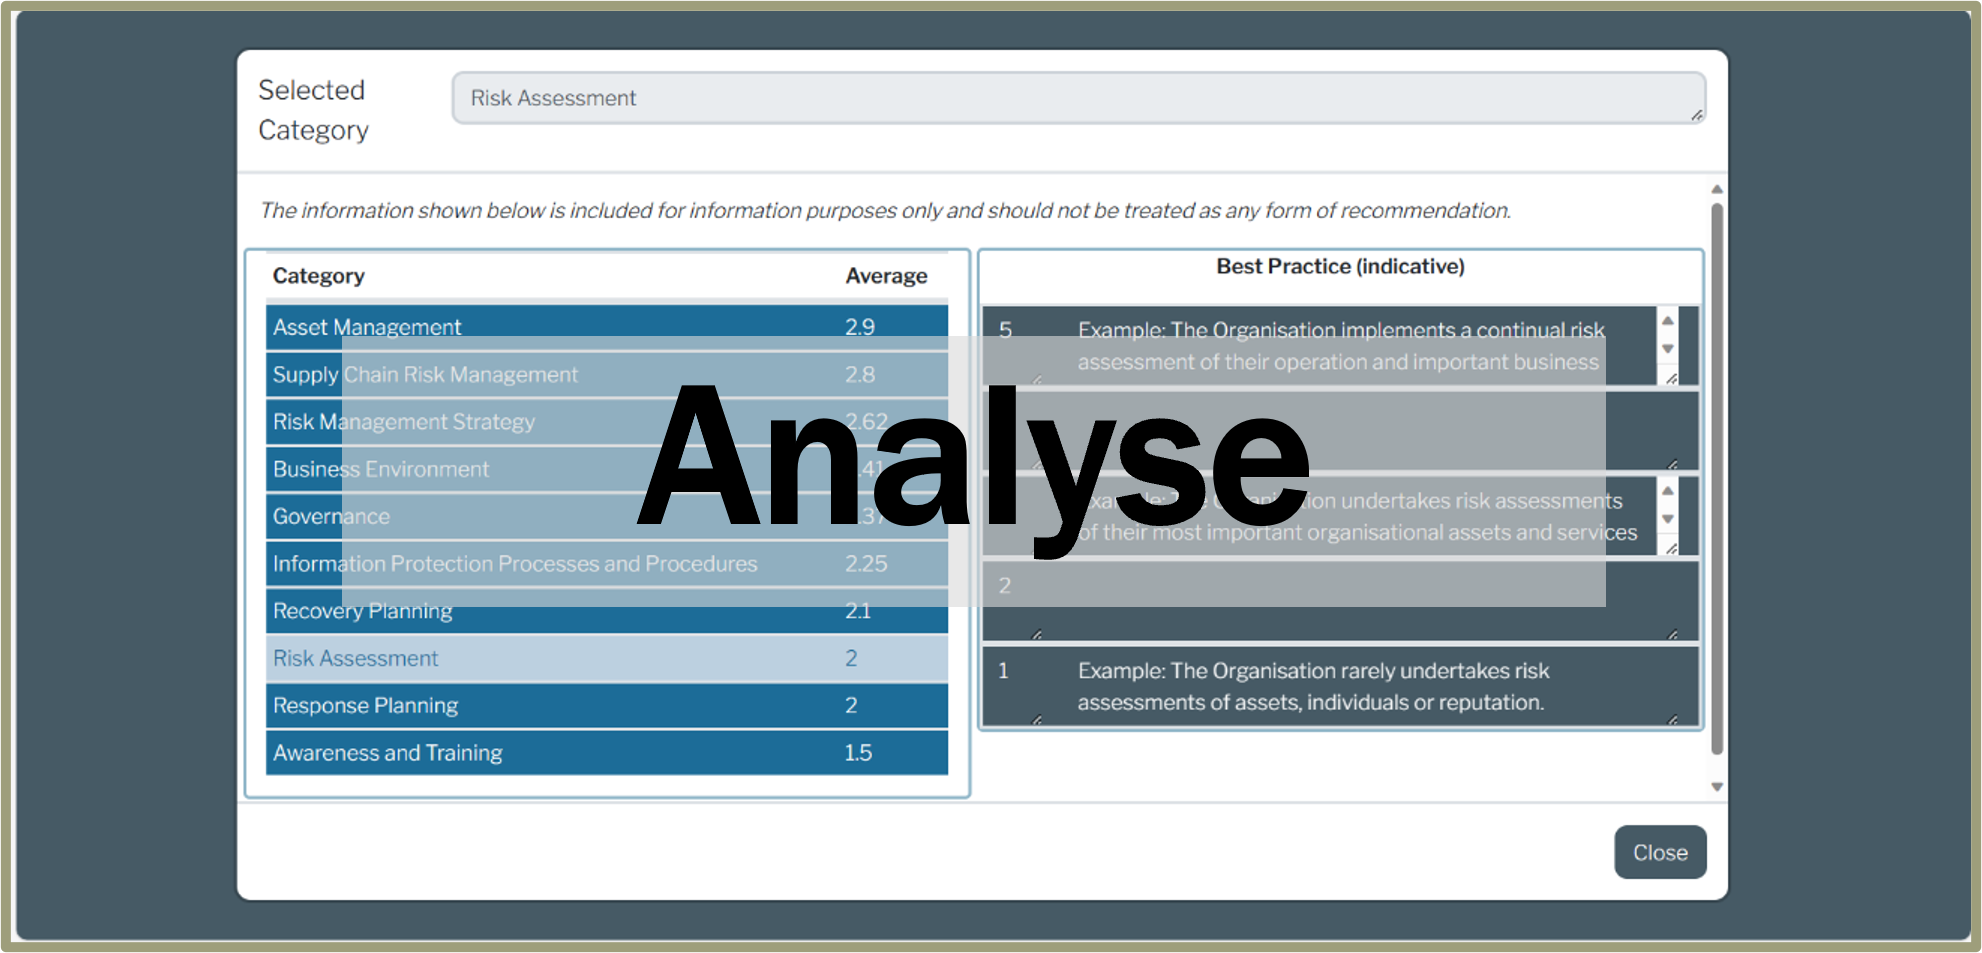Viewport: 1982px width, 953px height.
Task: Click the Selected Category input field
Action: [1080, 97]
